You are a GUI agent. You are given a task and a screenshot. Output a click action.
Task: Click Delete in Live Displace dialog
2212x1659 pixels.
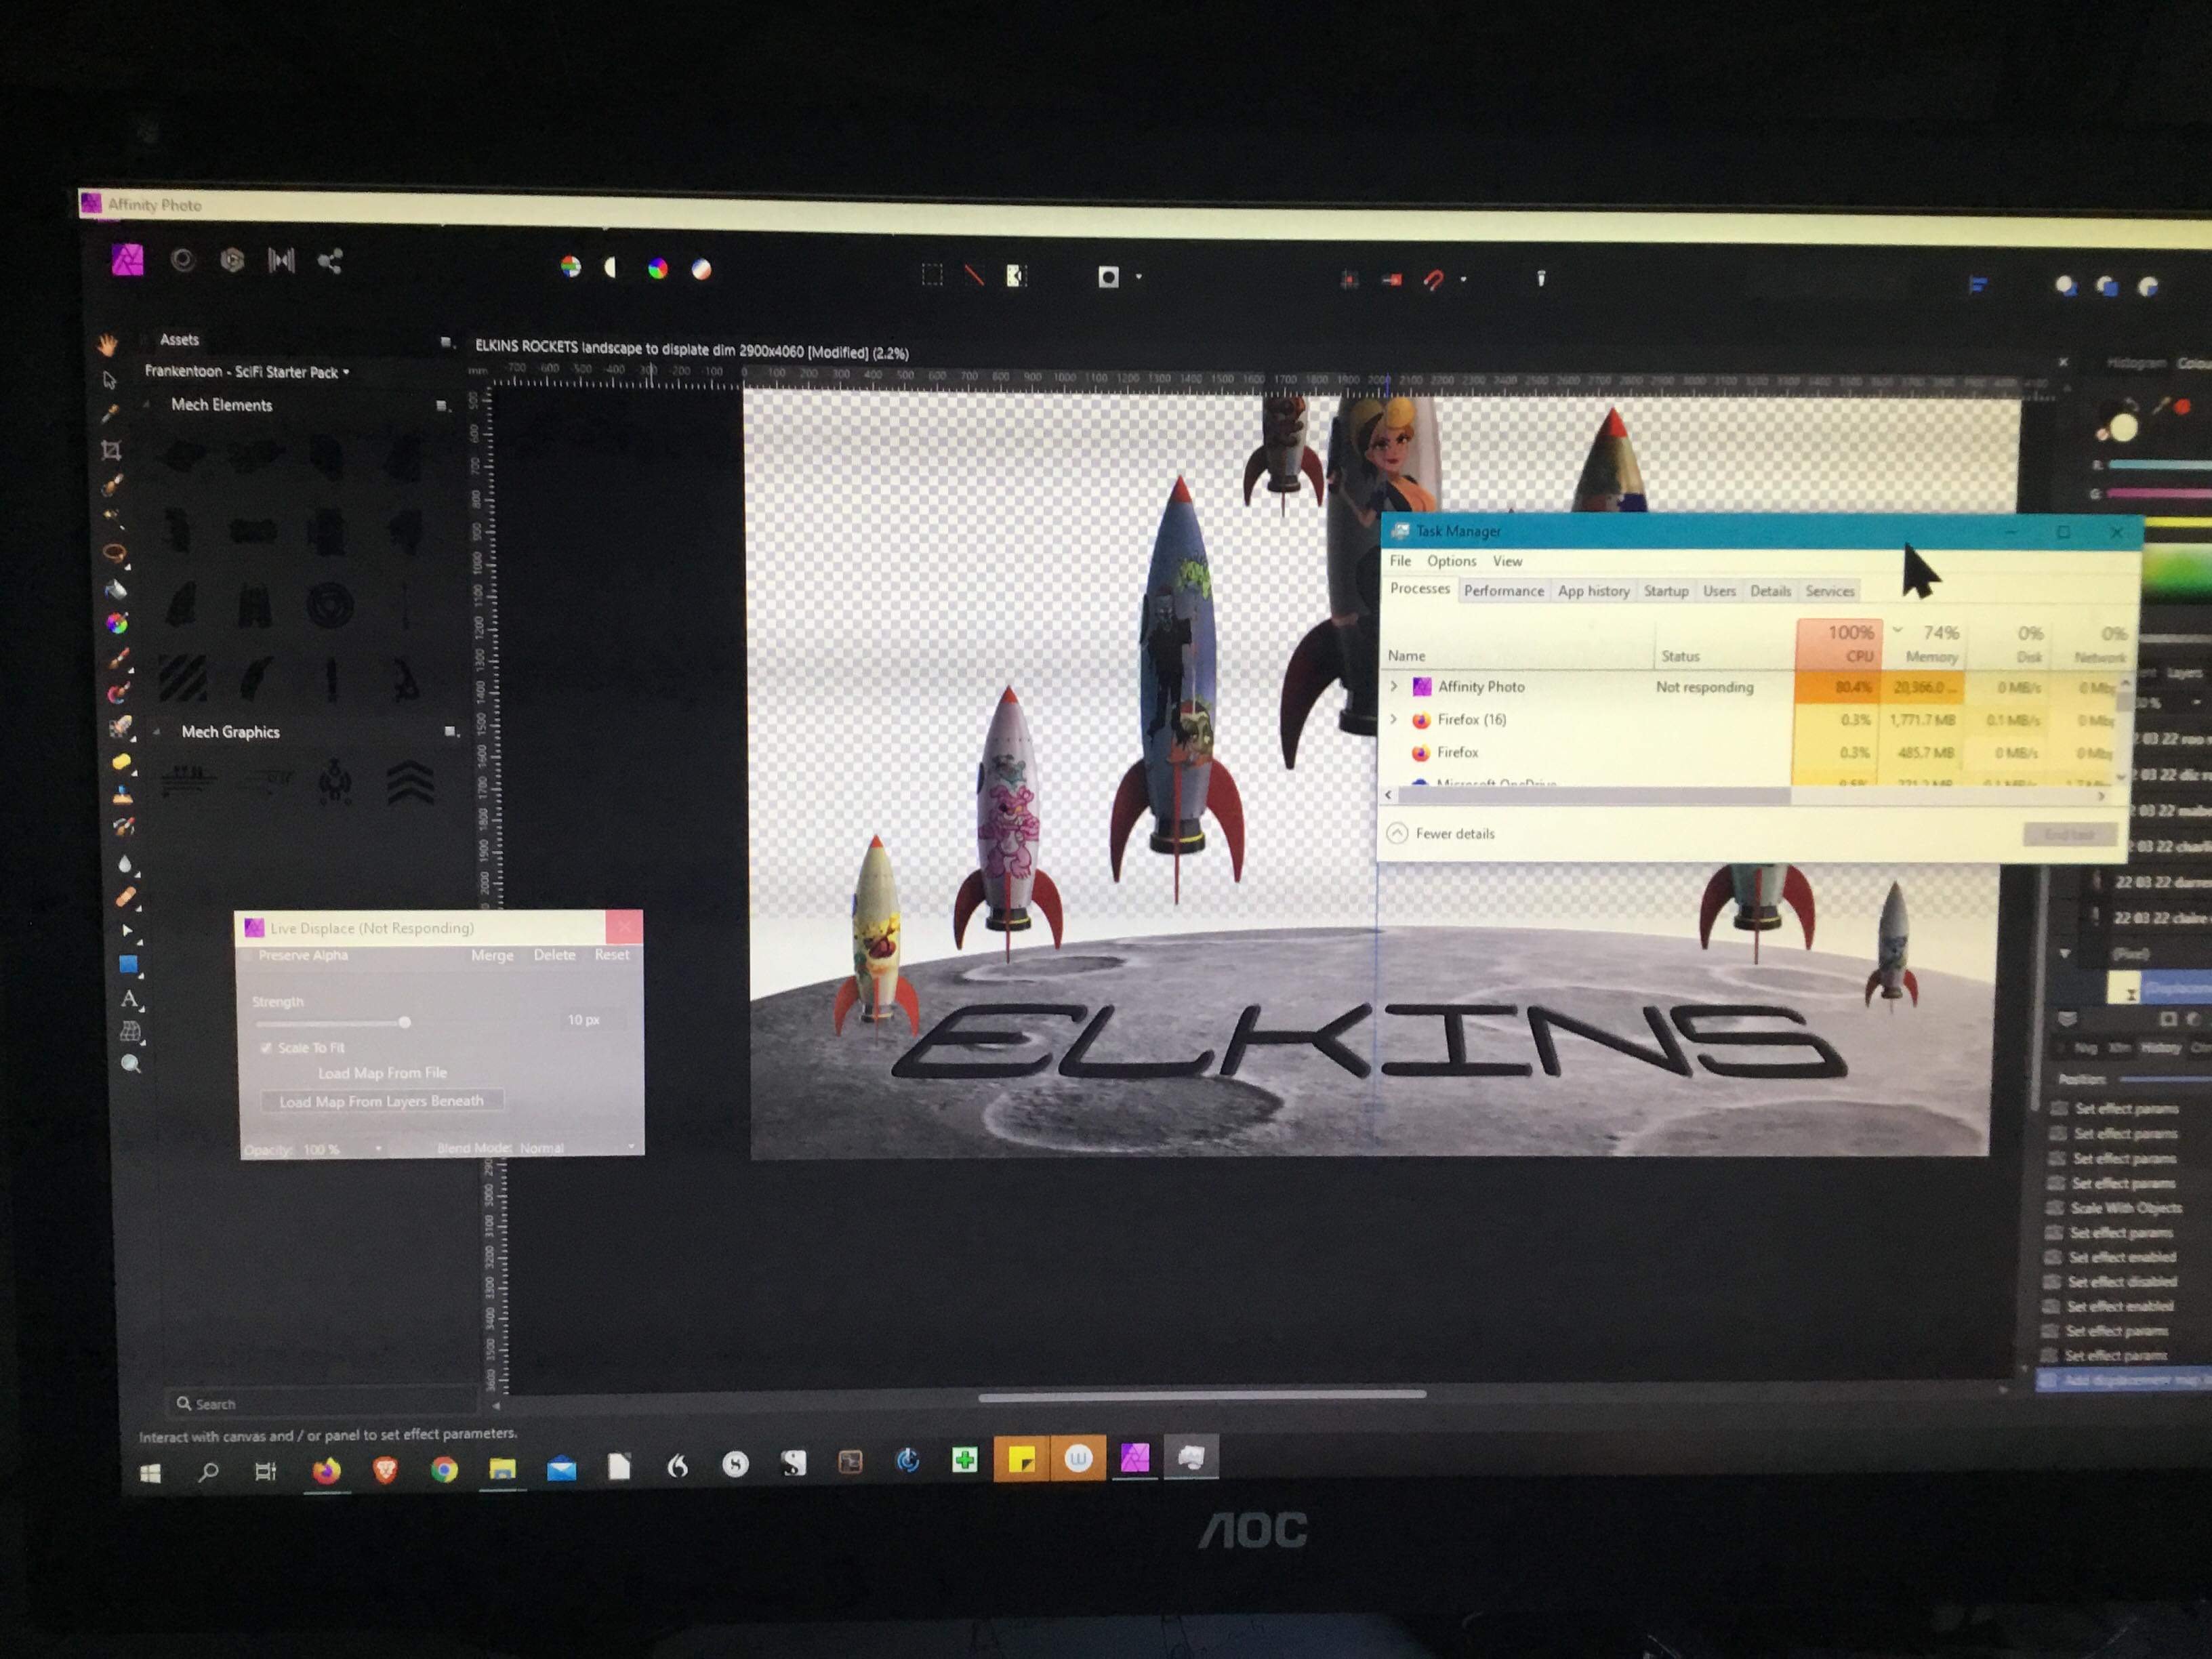pos(554,955)
